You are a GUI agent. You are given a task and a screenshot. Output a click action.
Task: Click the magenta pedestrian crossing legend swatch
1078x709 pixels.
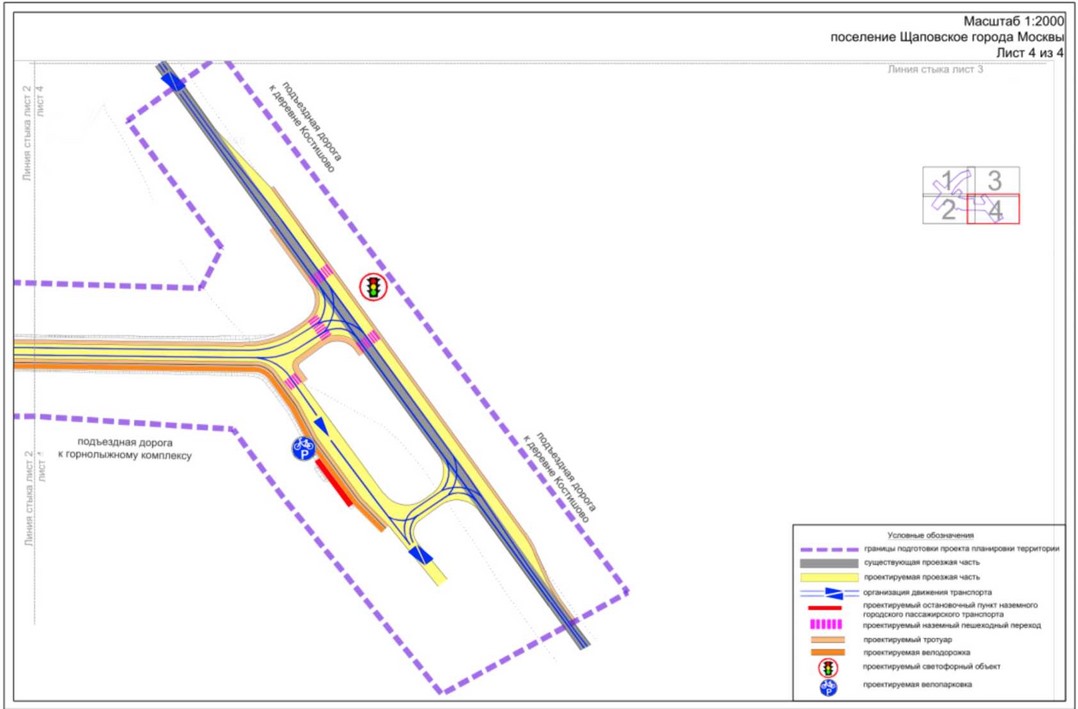point(830,625)
